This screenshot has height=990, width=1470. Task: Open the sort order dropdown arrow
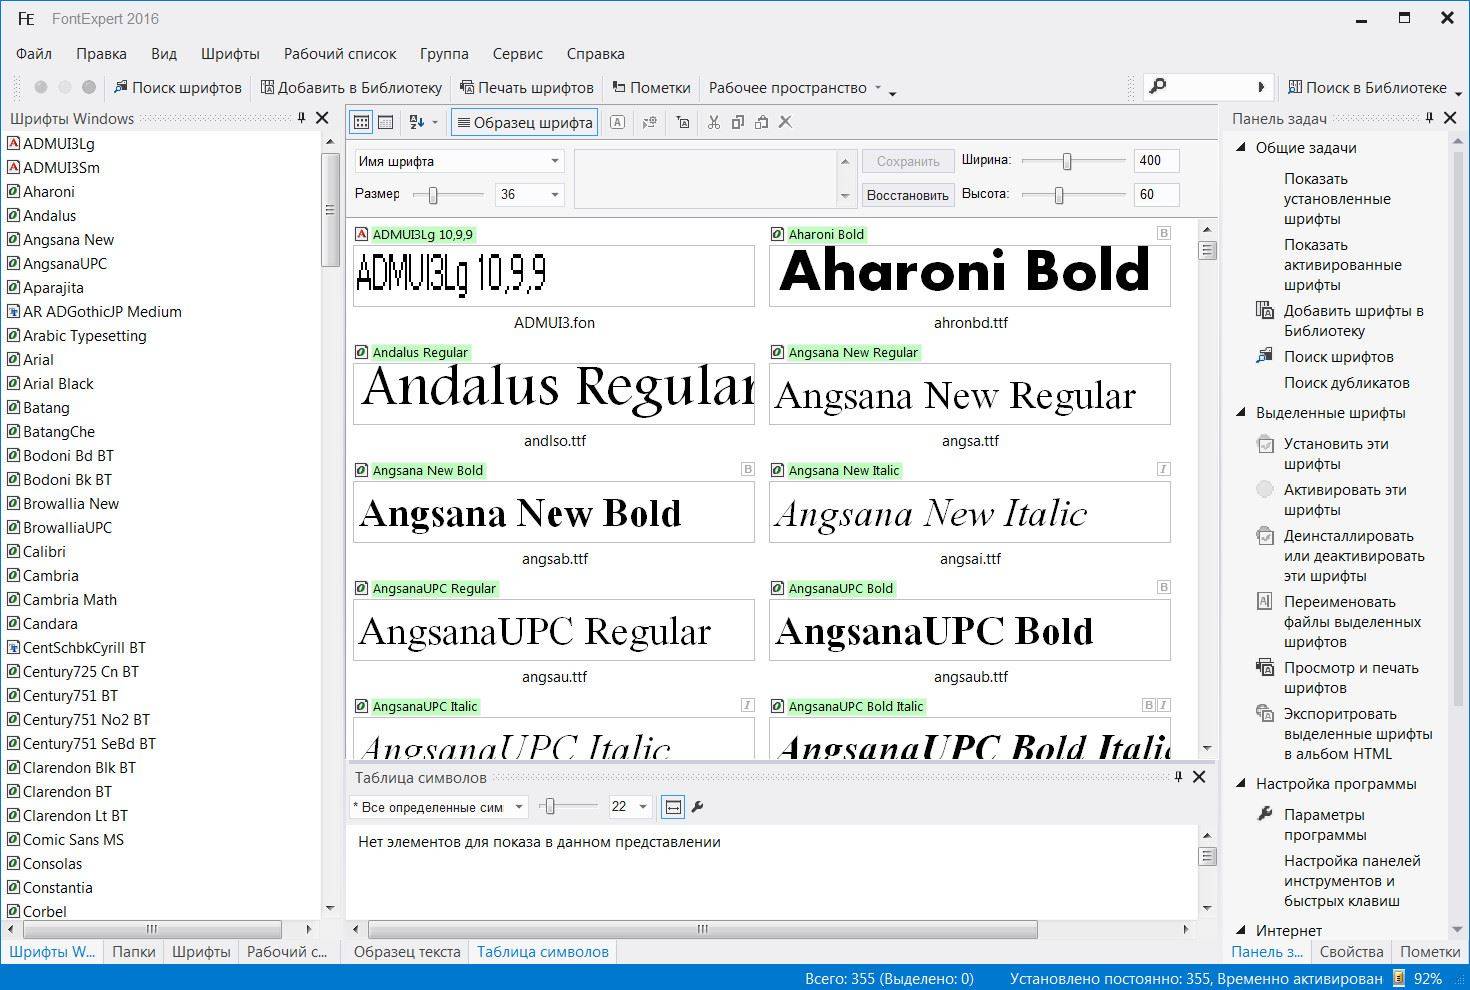pyautogui.click(x=434, y=122)
